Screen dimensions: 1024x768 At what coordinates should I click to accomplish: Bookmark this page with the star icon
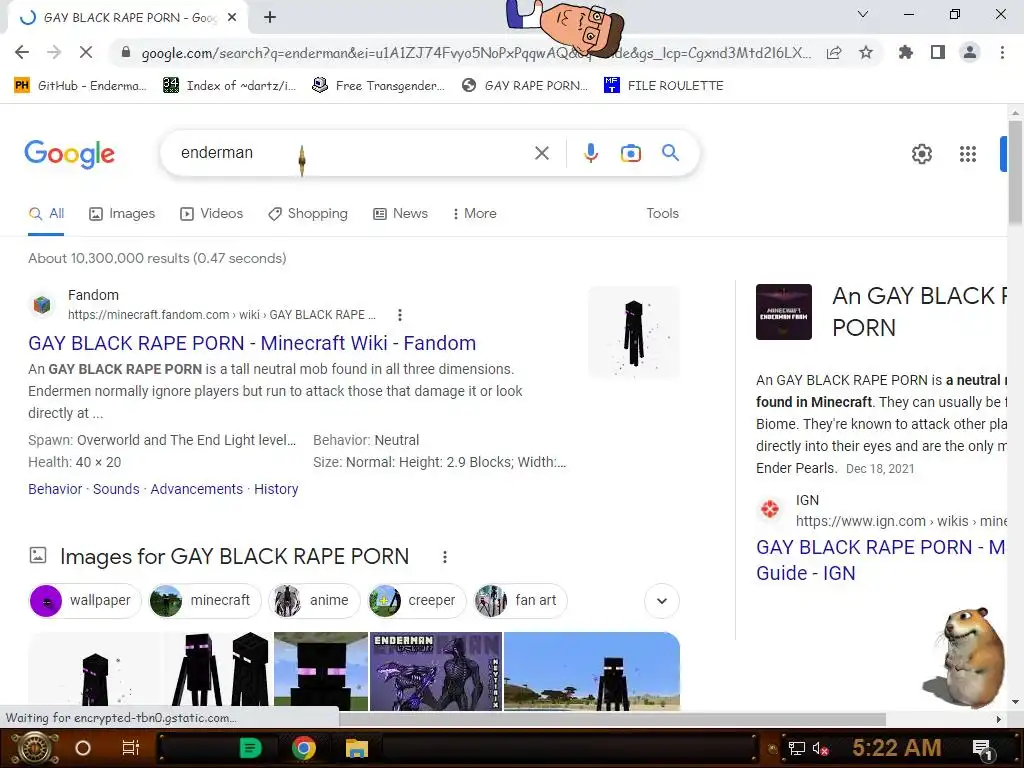866,52
